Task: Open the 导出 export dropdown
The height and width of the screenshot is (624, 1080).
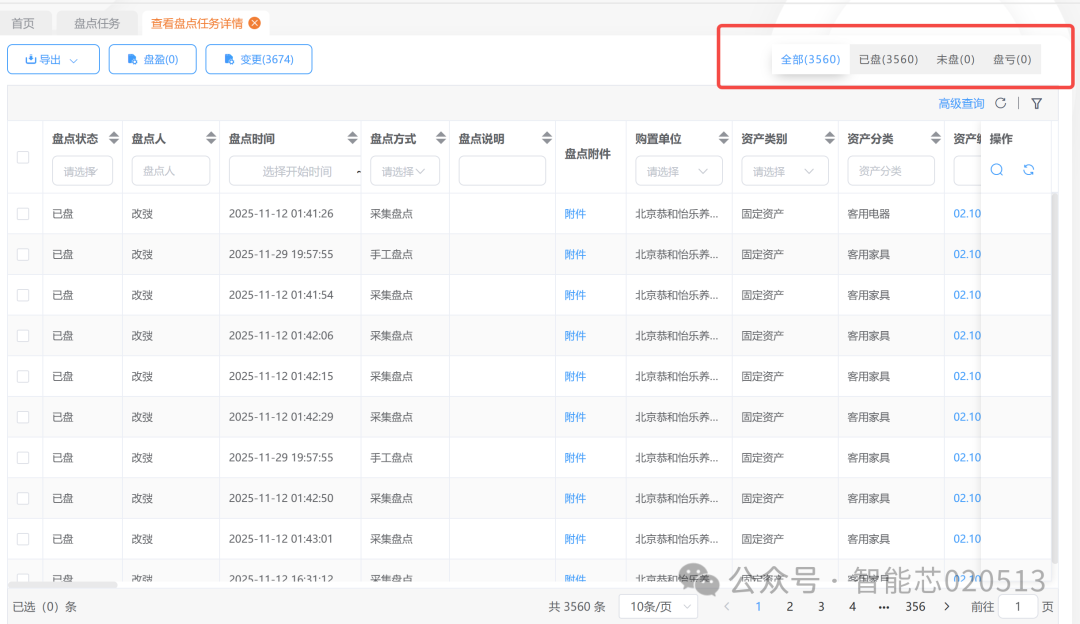Action: pyautogui.click(x=53, y=59)
